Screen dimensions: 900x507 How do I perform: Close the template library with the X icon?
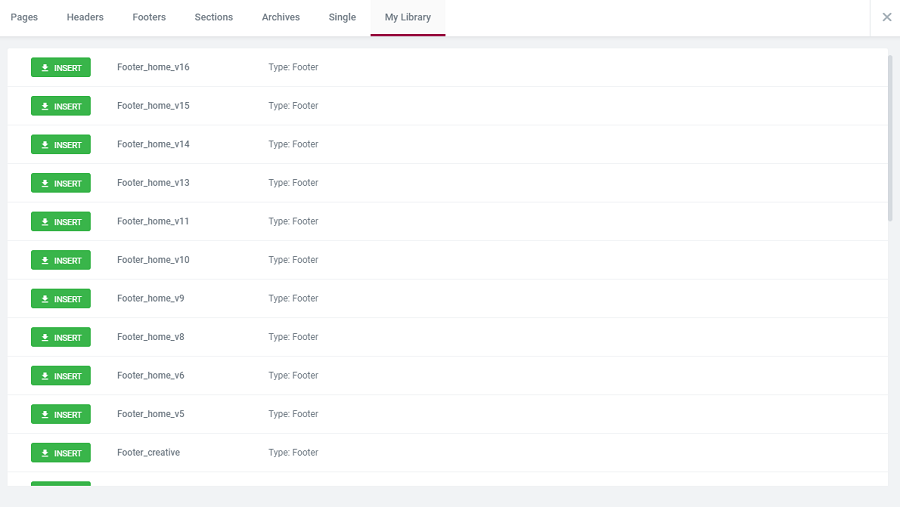(x=886, y=17)
